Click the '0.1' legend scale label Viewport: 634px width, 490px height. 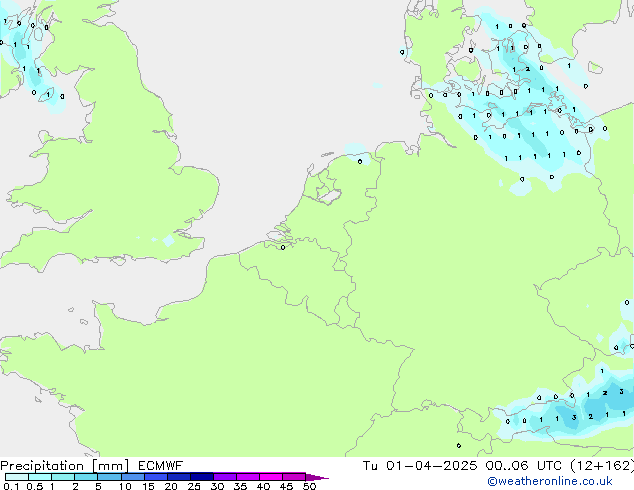click(11, 486)
